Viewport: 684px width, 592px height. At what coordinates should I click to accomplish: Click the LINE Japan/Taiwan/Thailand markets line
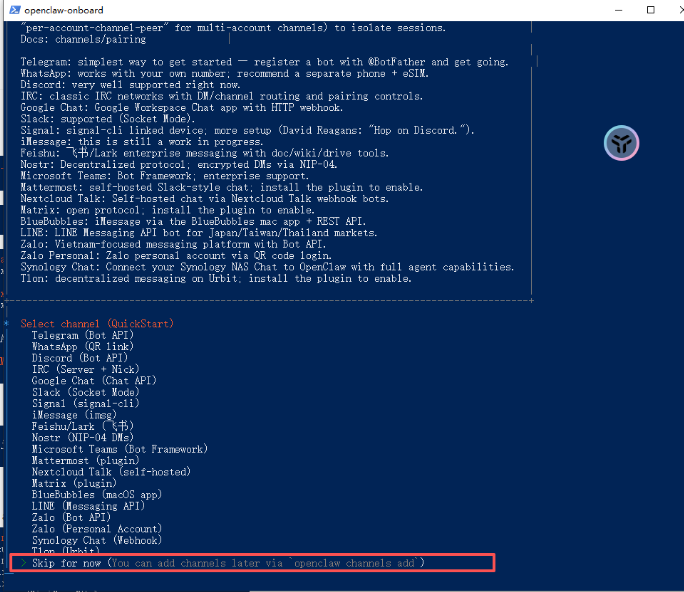click(199, 233)
